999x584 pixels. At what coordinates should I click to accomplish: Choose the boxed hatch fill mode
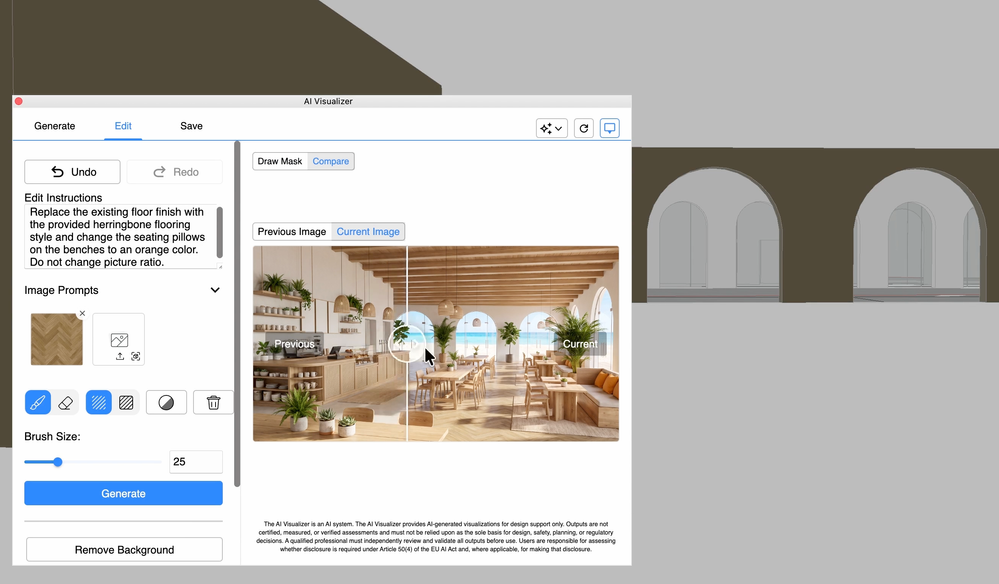pyautogui.click(x=126, y=402)
